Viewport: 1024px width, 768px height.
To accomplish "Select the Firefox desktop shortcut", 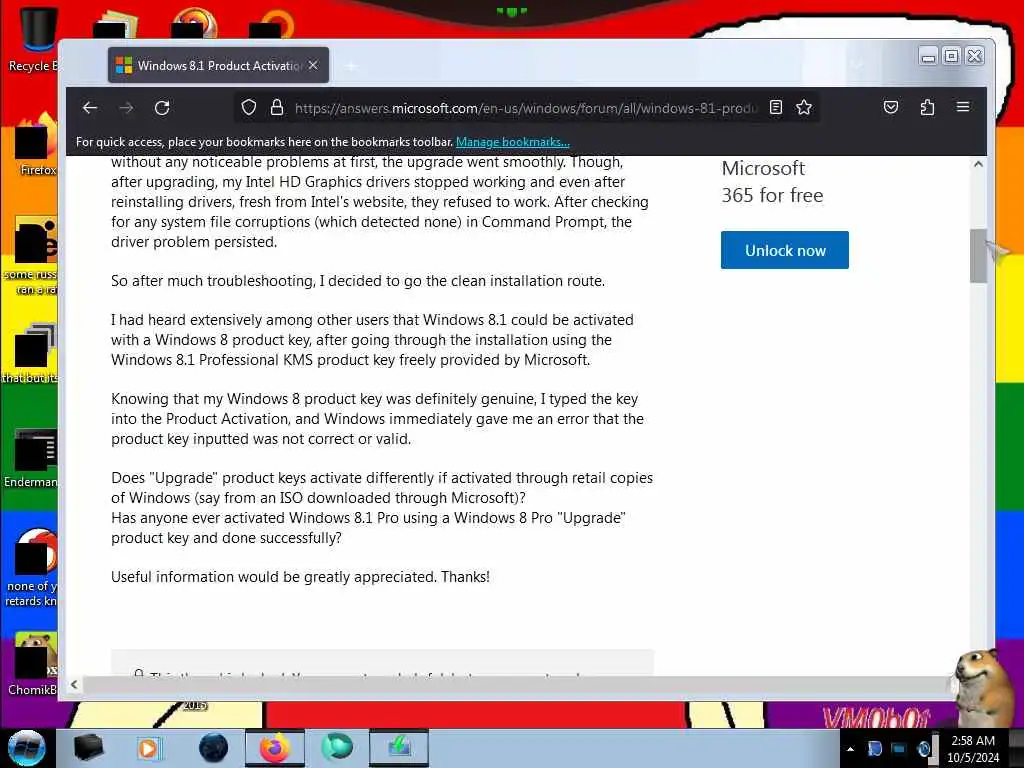I will point(37,145).
